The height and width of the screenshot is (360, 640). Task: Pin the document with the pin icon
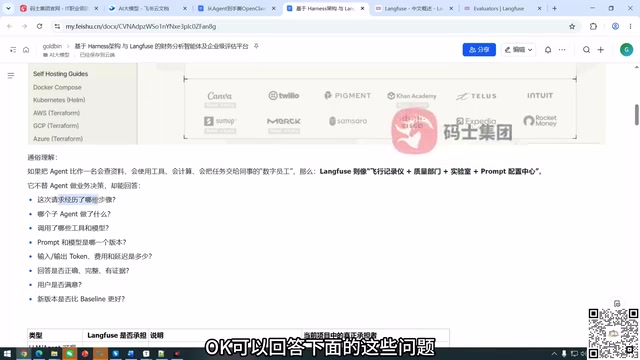(256, 46)
